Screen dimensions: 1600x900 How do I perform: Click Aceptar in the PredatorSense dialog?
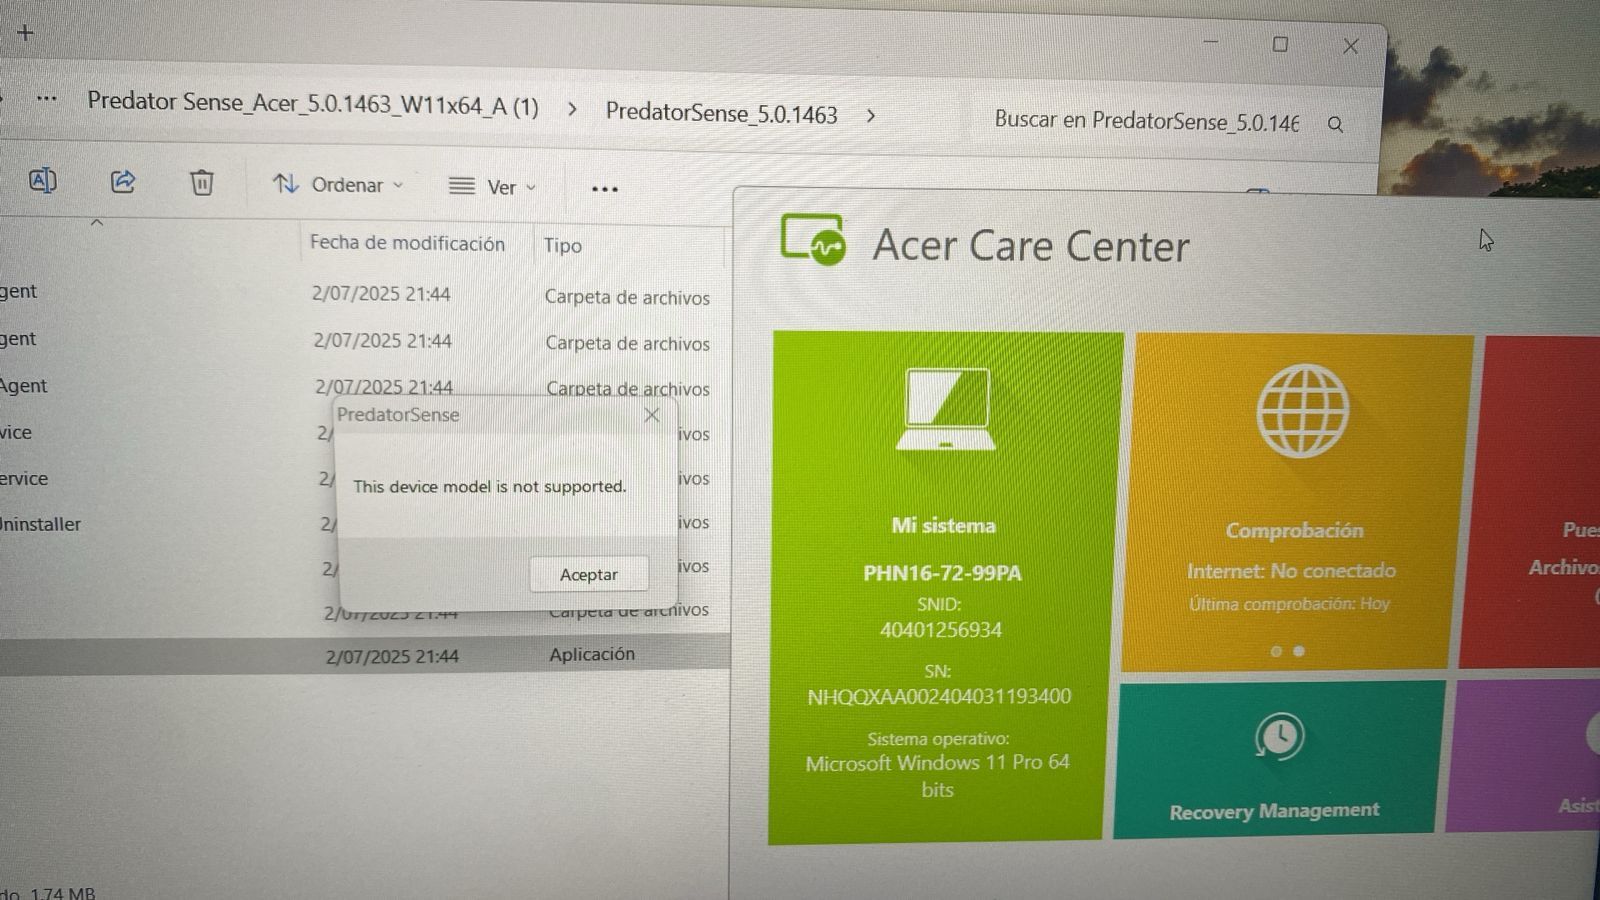pos(588,574)
